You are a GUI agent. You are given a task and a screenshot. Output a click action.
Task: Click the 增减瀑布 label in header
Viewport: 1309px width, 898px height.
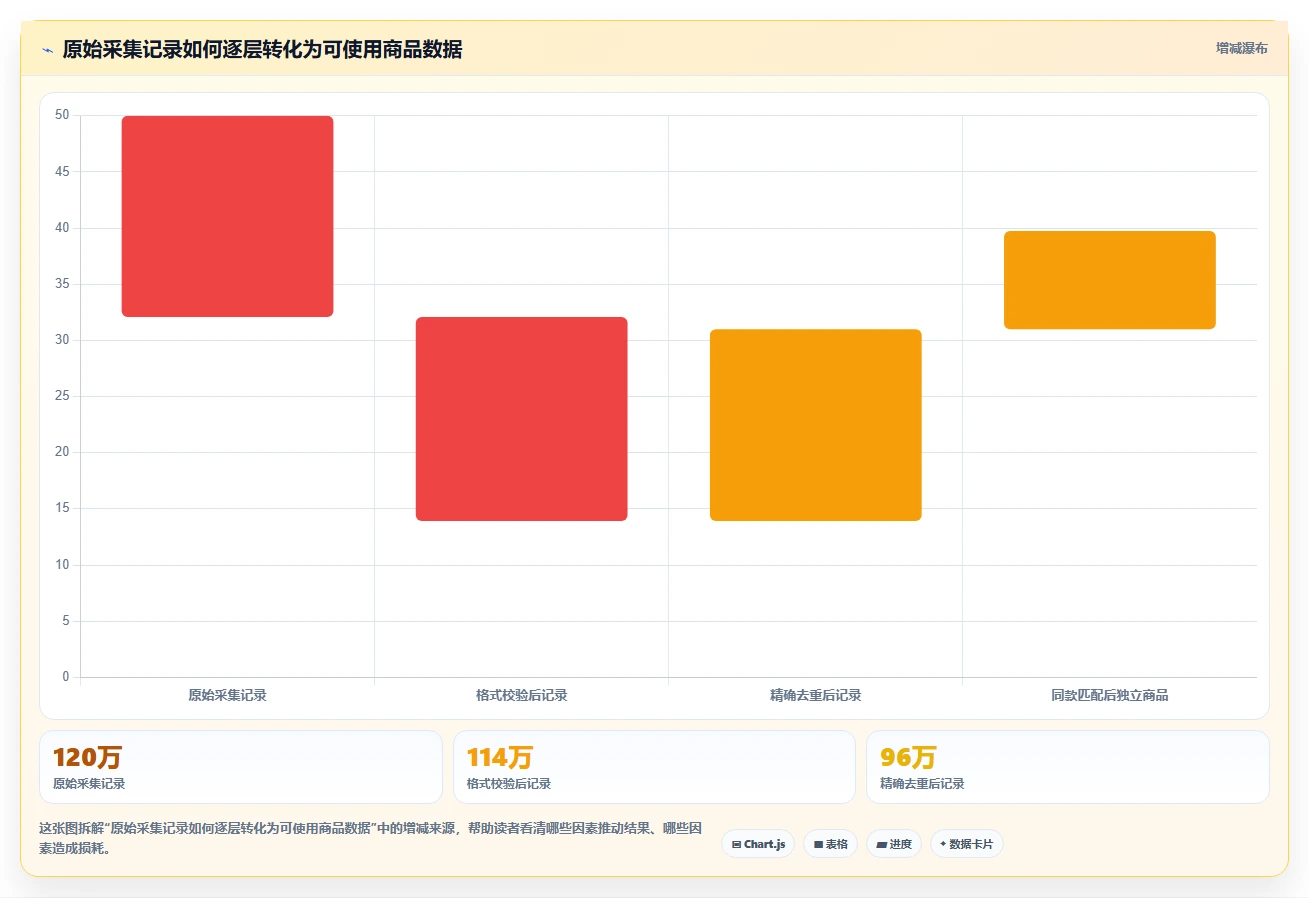tap(1241, 48)
